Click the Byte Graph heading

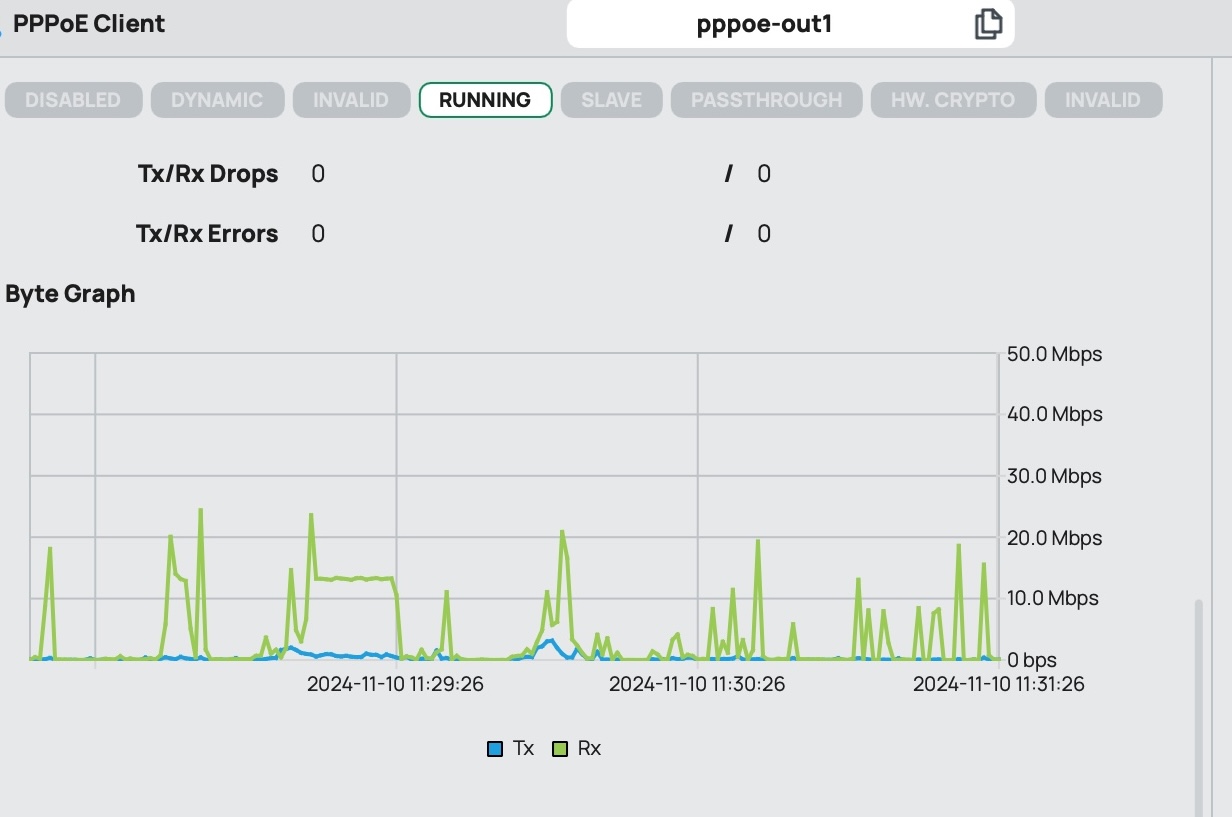[70, 294]
